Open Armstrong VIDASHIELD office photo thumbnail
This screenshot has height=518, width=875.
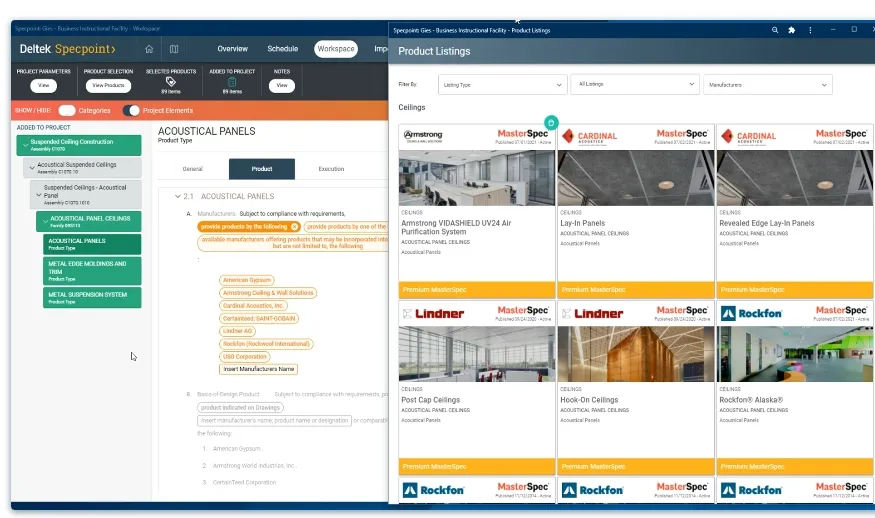pos(477,178)
